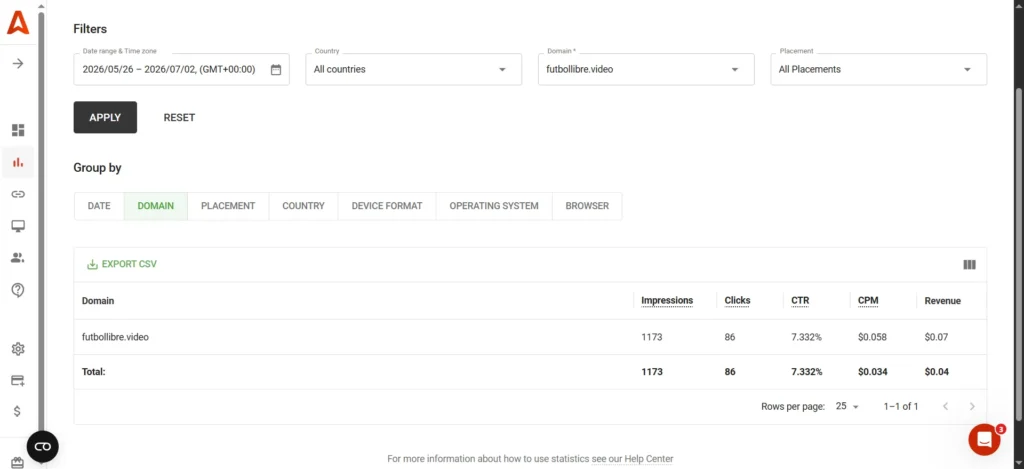Click the Adsterra logo icon
Screen dimensions: 1024x469
[x=18, y=24]
